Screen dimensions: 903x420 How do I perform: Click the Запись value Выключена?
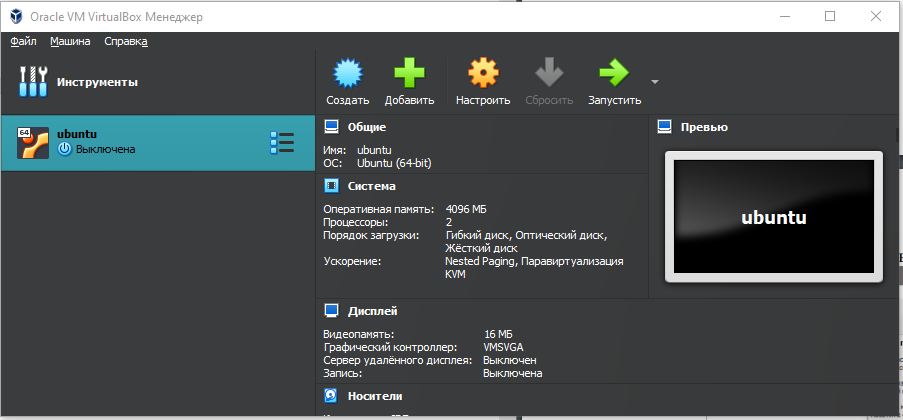pos(513,373)
